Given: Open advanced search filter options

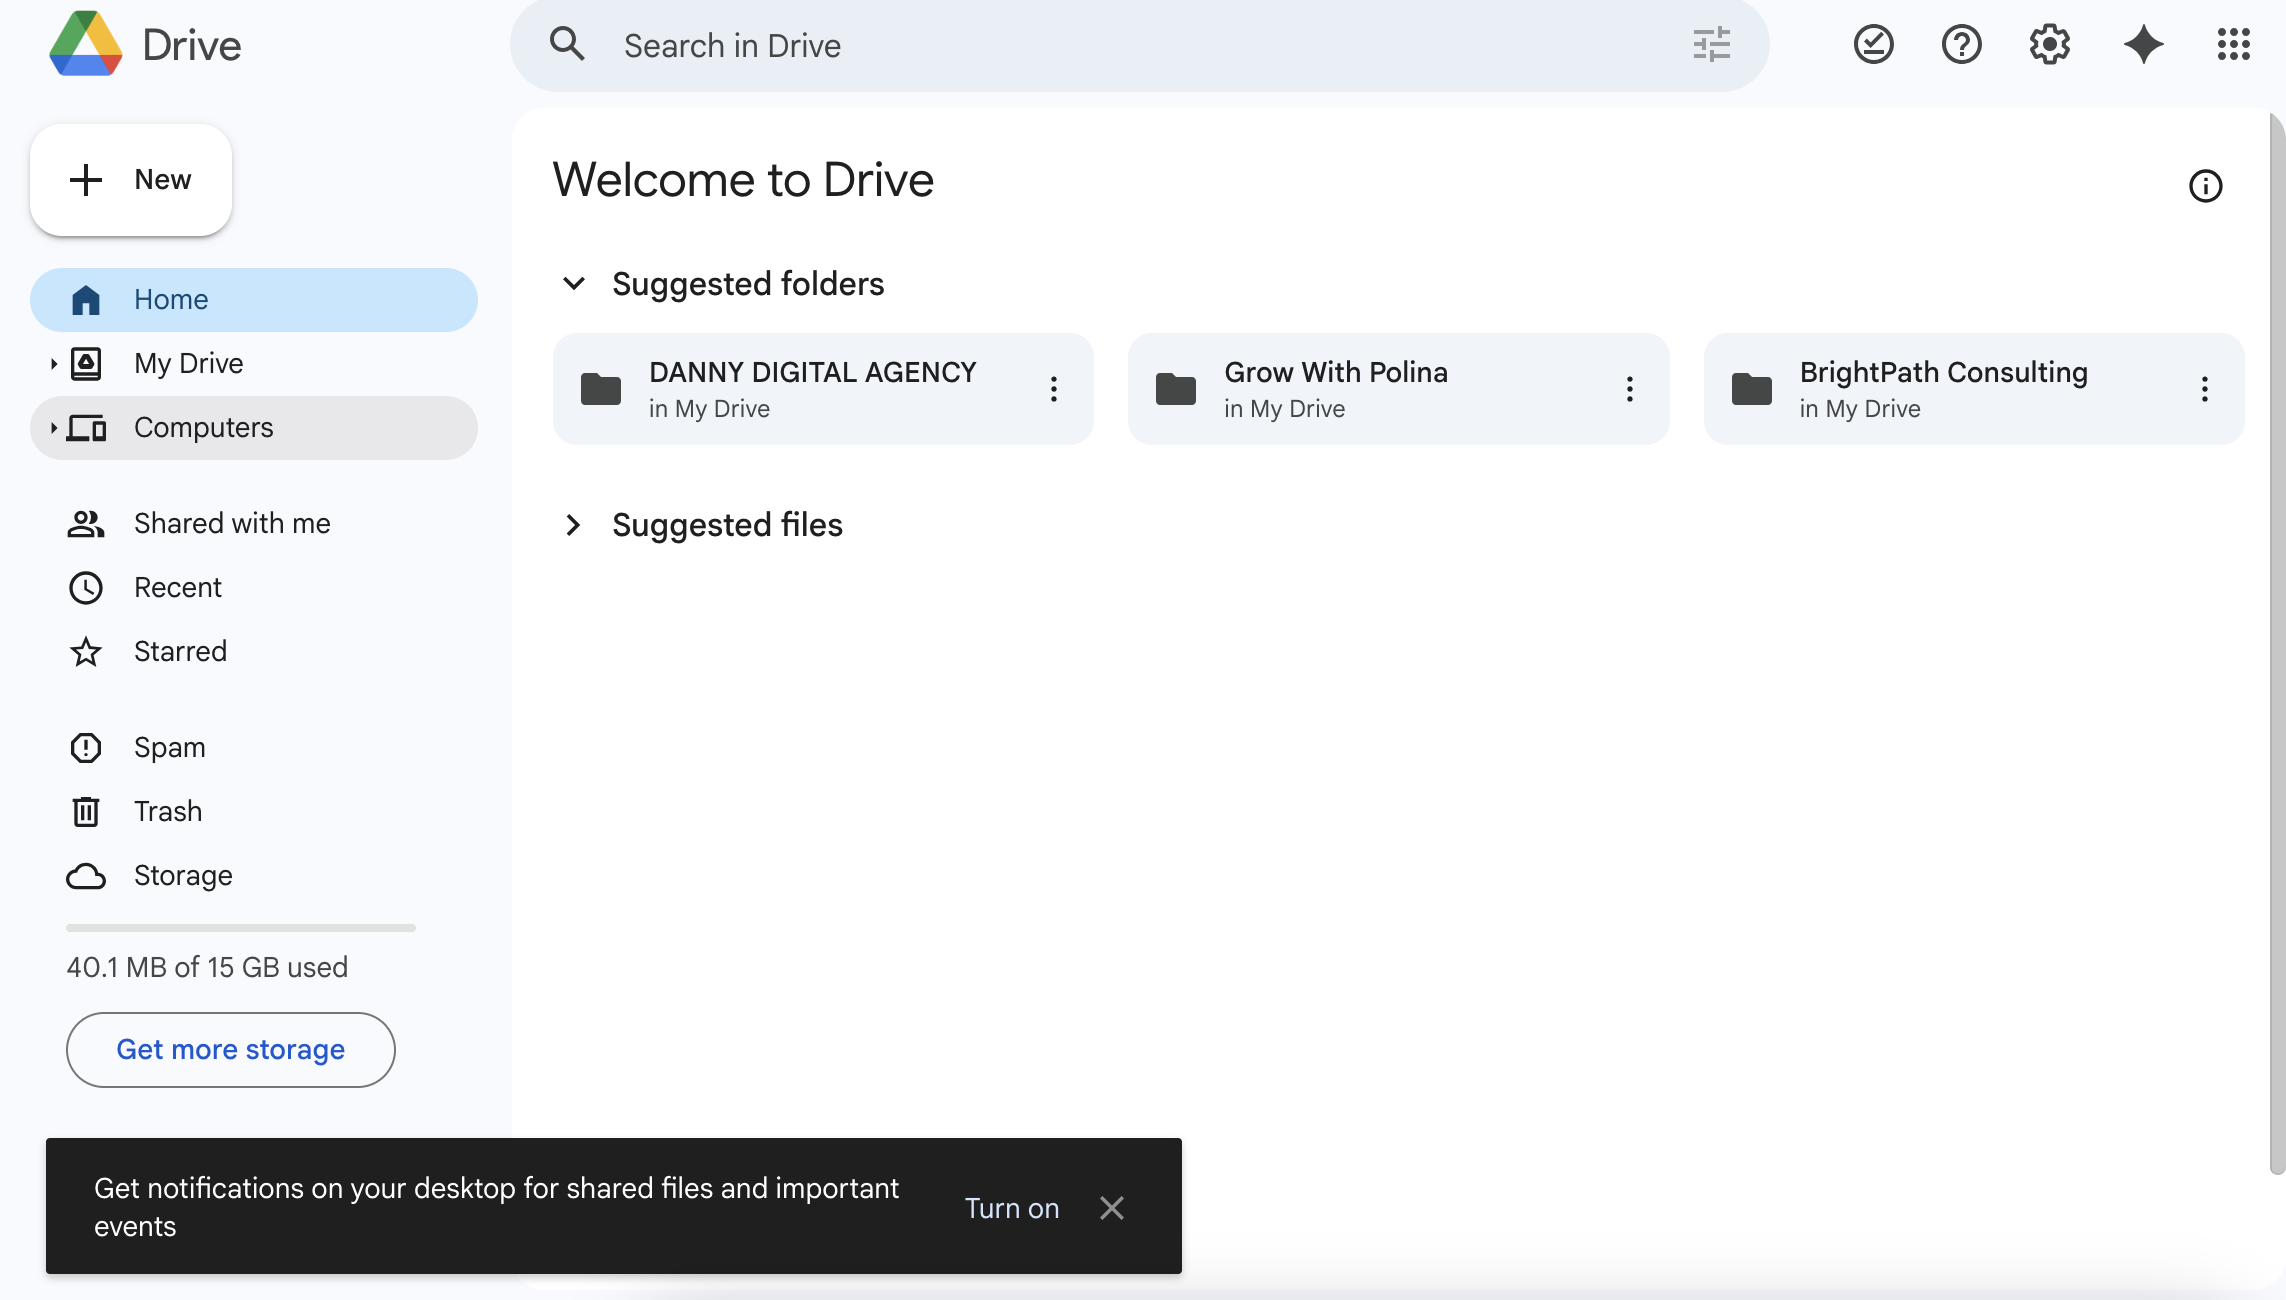Looking at the screenshot, I should coord(1711,45).
